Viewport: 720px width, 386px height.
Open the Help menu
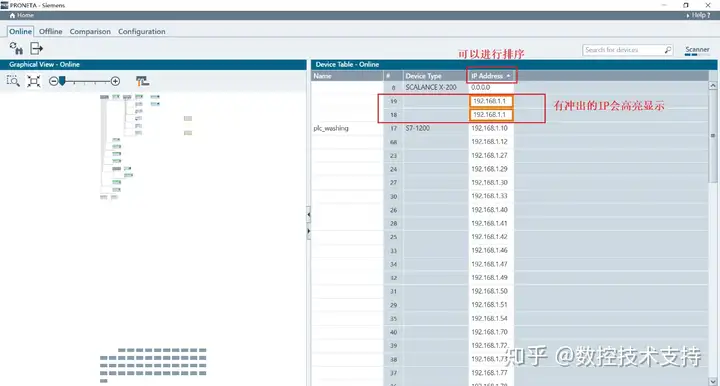click(x=698, y=15)
